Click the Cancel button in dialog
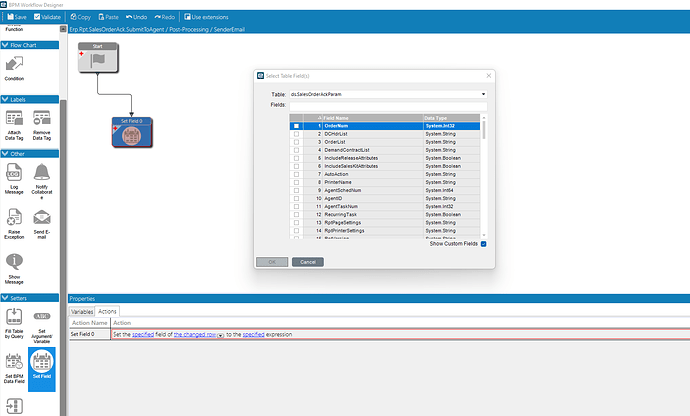 pyautogui.click(x=308, y=262)
